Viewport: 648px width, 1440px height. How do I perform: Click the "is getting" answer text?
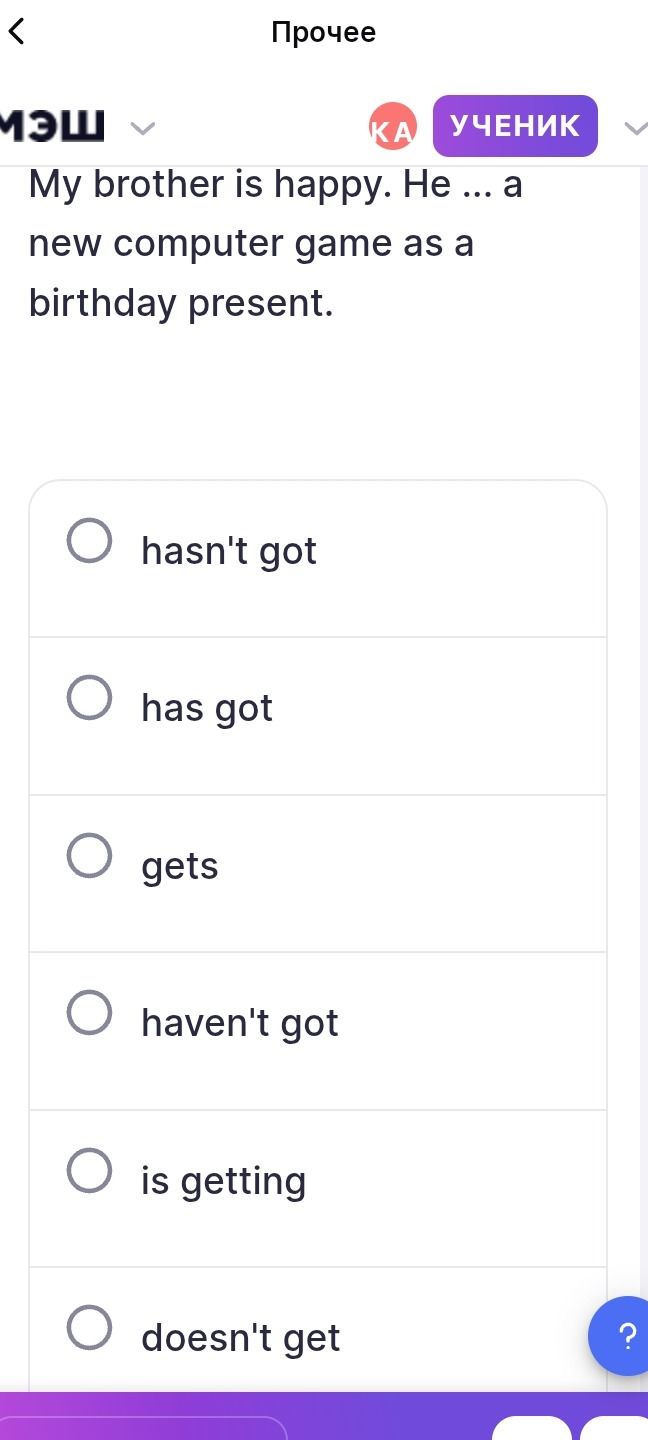[x=224, y=1181]
